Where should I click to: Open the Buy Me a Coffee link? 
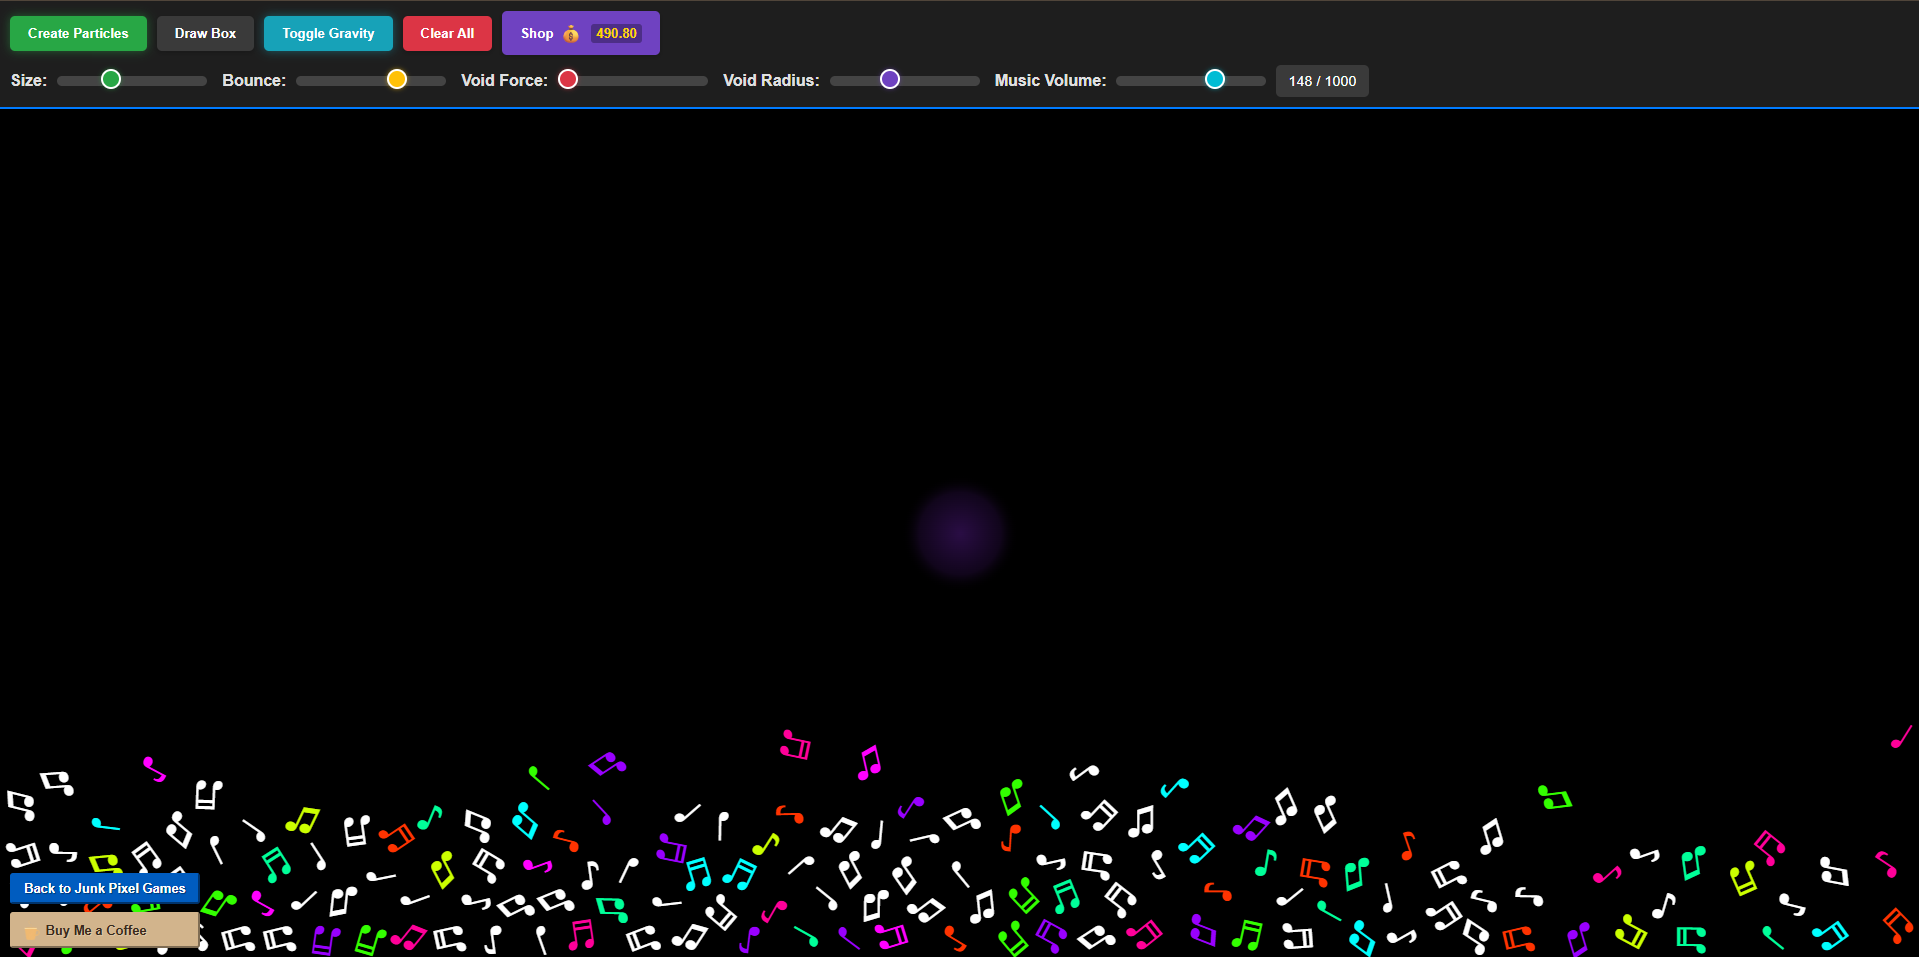click(105, 930)
